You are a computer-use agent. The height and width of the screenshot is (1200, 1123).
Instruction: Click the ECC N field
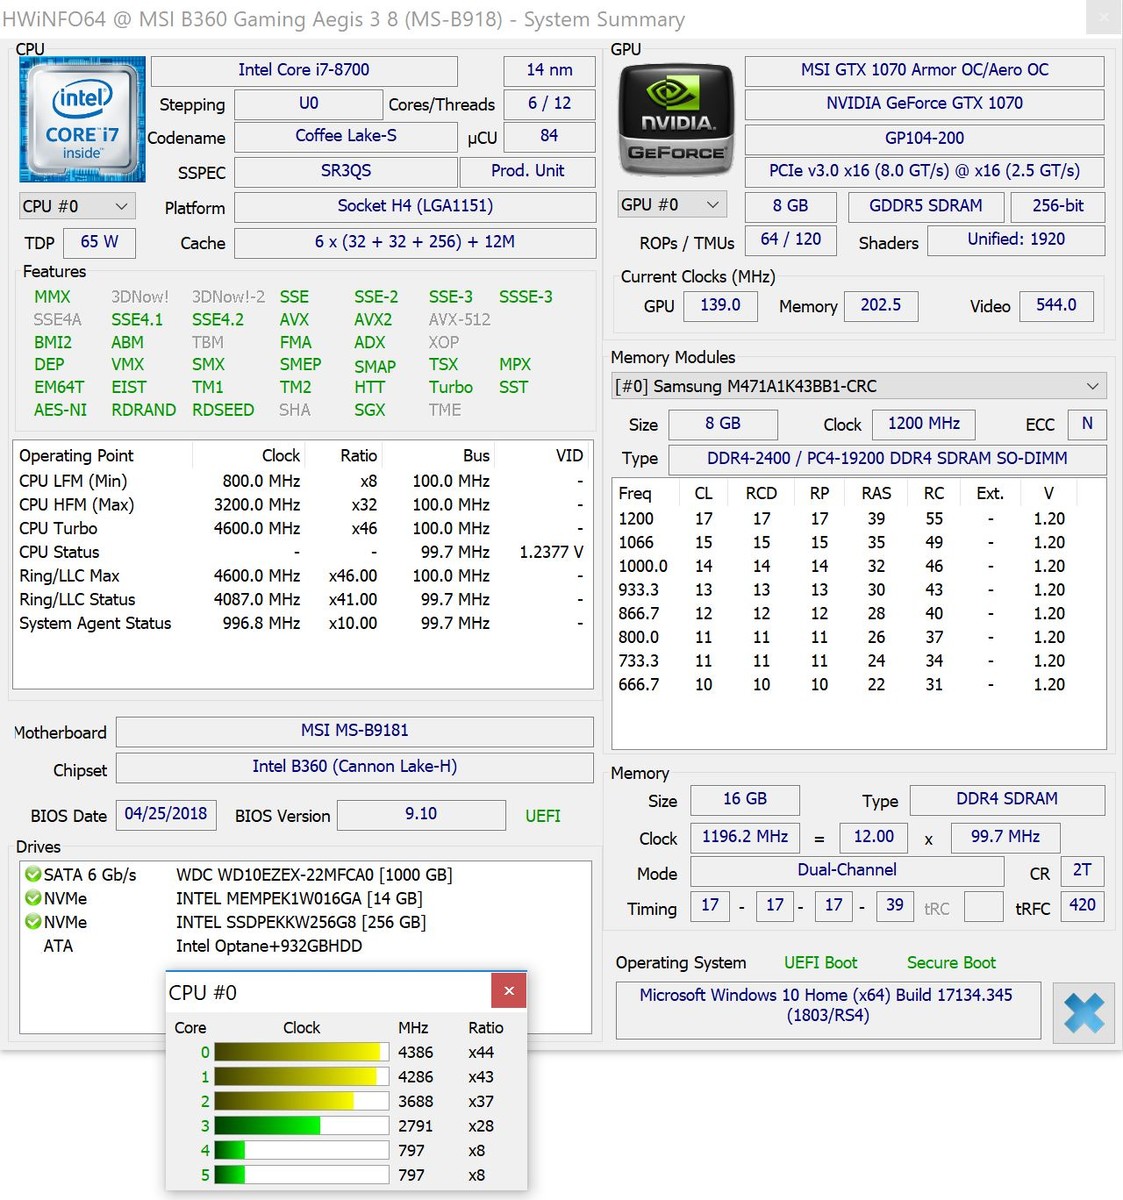(x=1087, y=424)
